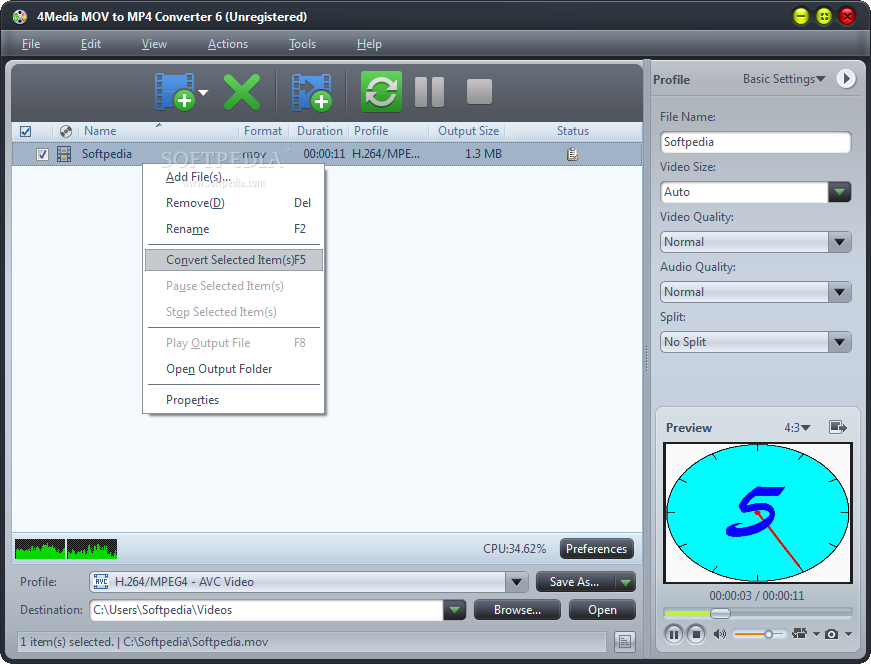Click the File Name input field

755,142
